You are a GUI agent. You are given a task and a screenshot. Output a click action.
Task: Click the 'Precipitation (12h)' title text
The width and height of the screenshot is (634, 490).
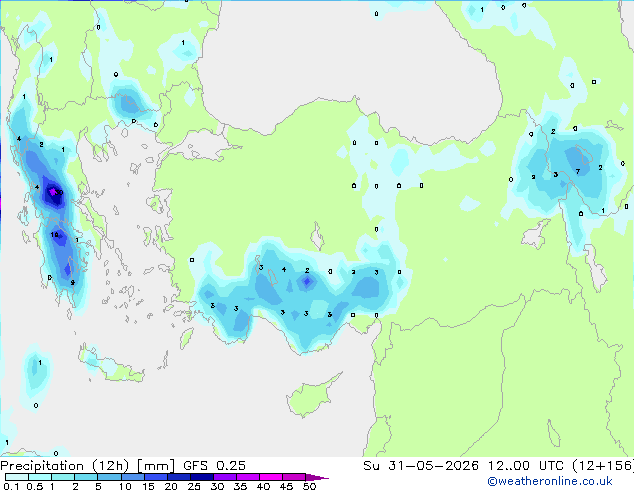[65, 466]
